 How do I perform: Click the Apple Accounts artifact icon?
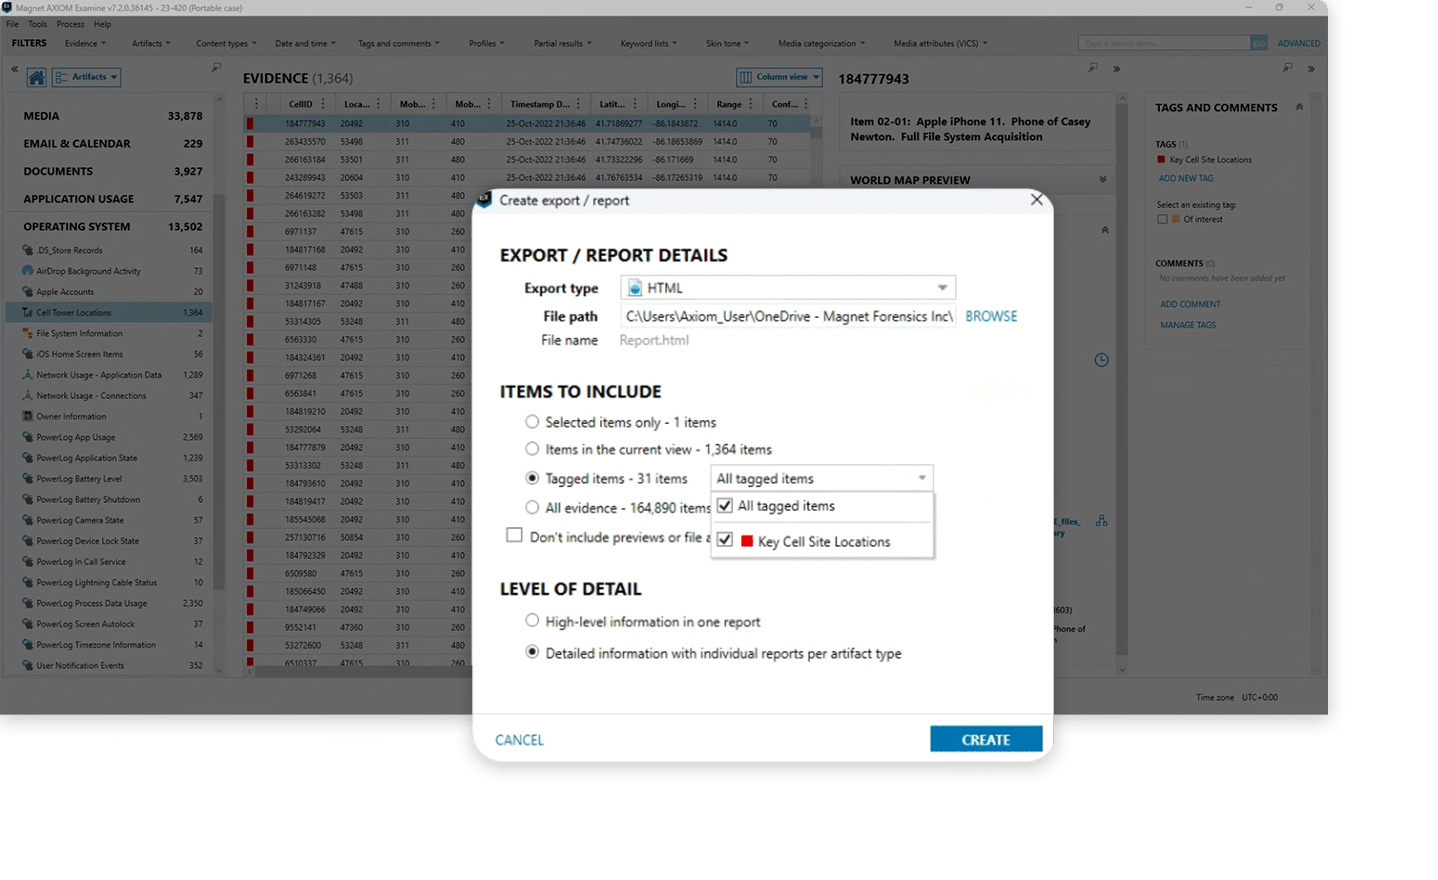pos(28,292)
